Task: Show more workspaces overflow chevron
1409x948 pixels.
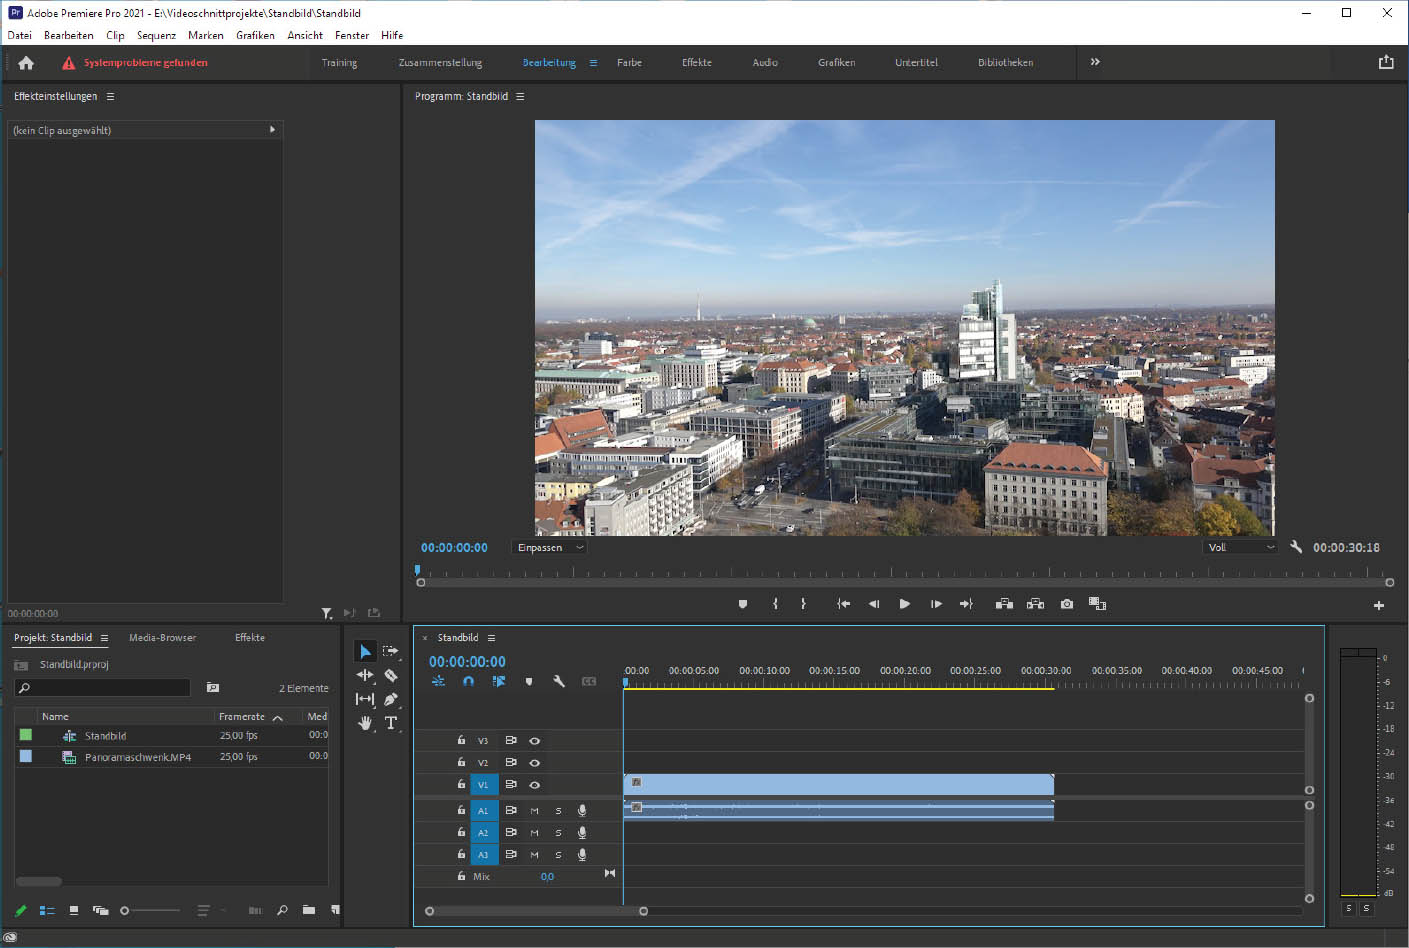Action: 1095,62
